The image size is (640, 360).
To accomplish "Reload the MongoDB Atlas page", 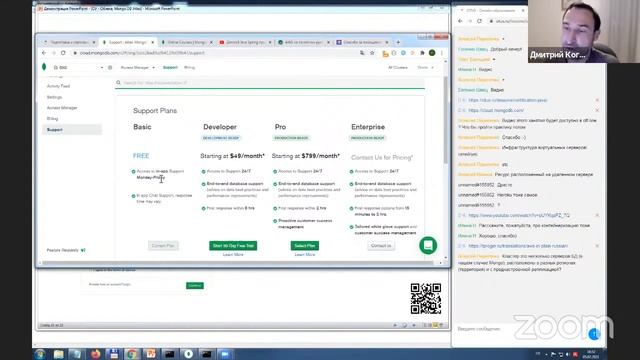I will (x=63, y=53).
